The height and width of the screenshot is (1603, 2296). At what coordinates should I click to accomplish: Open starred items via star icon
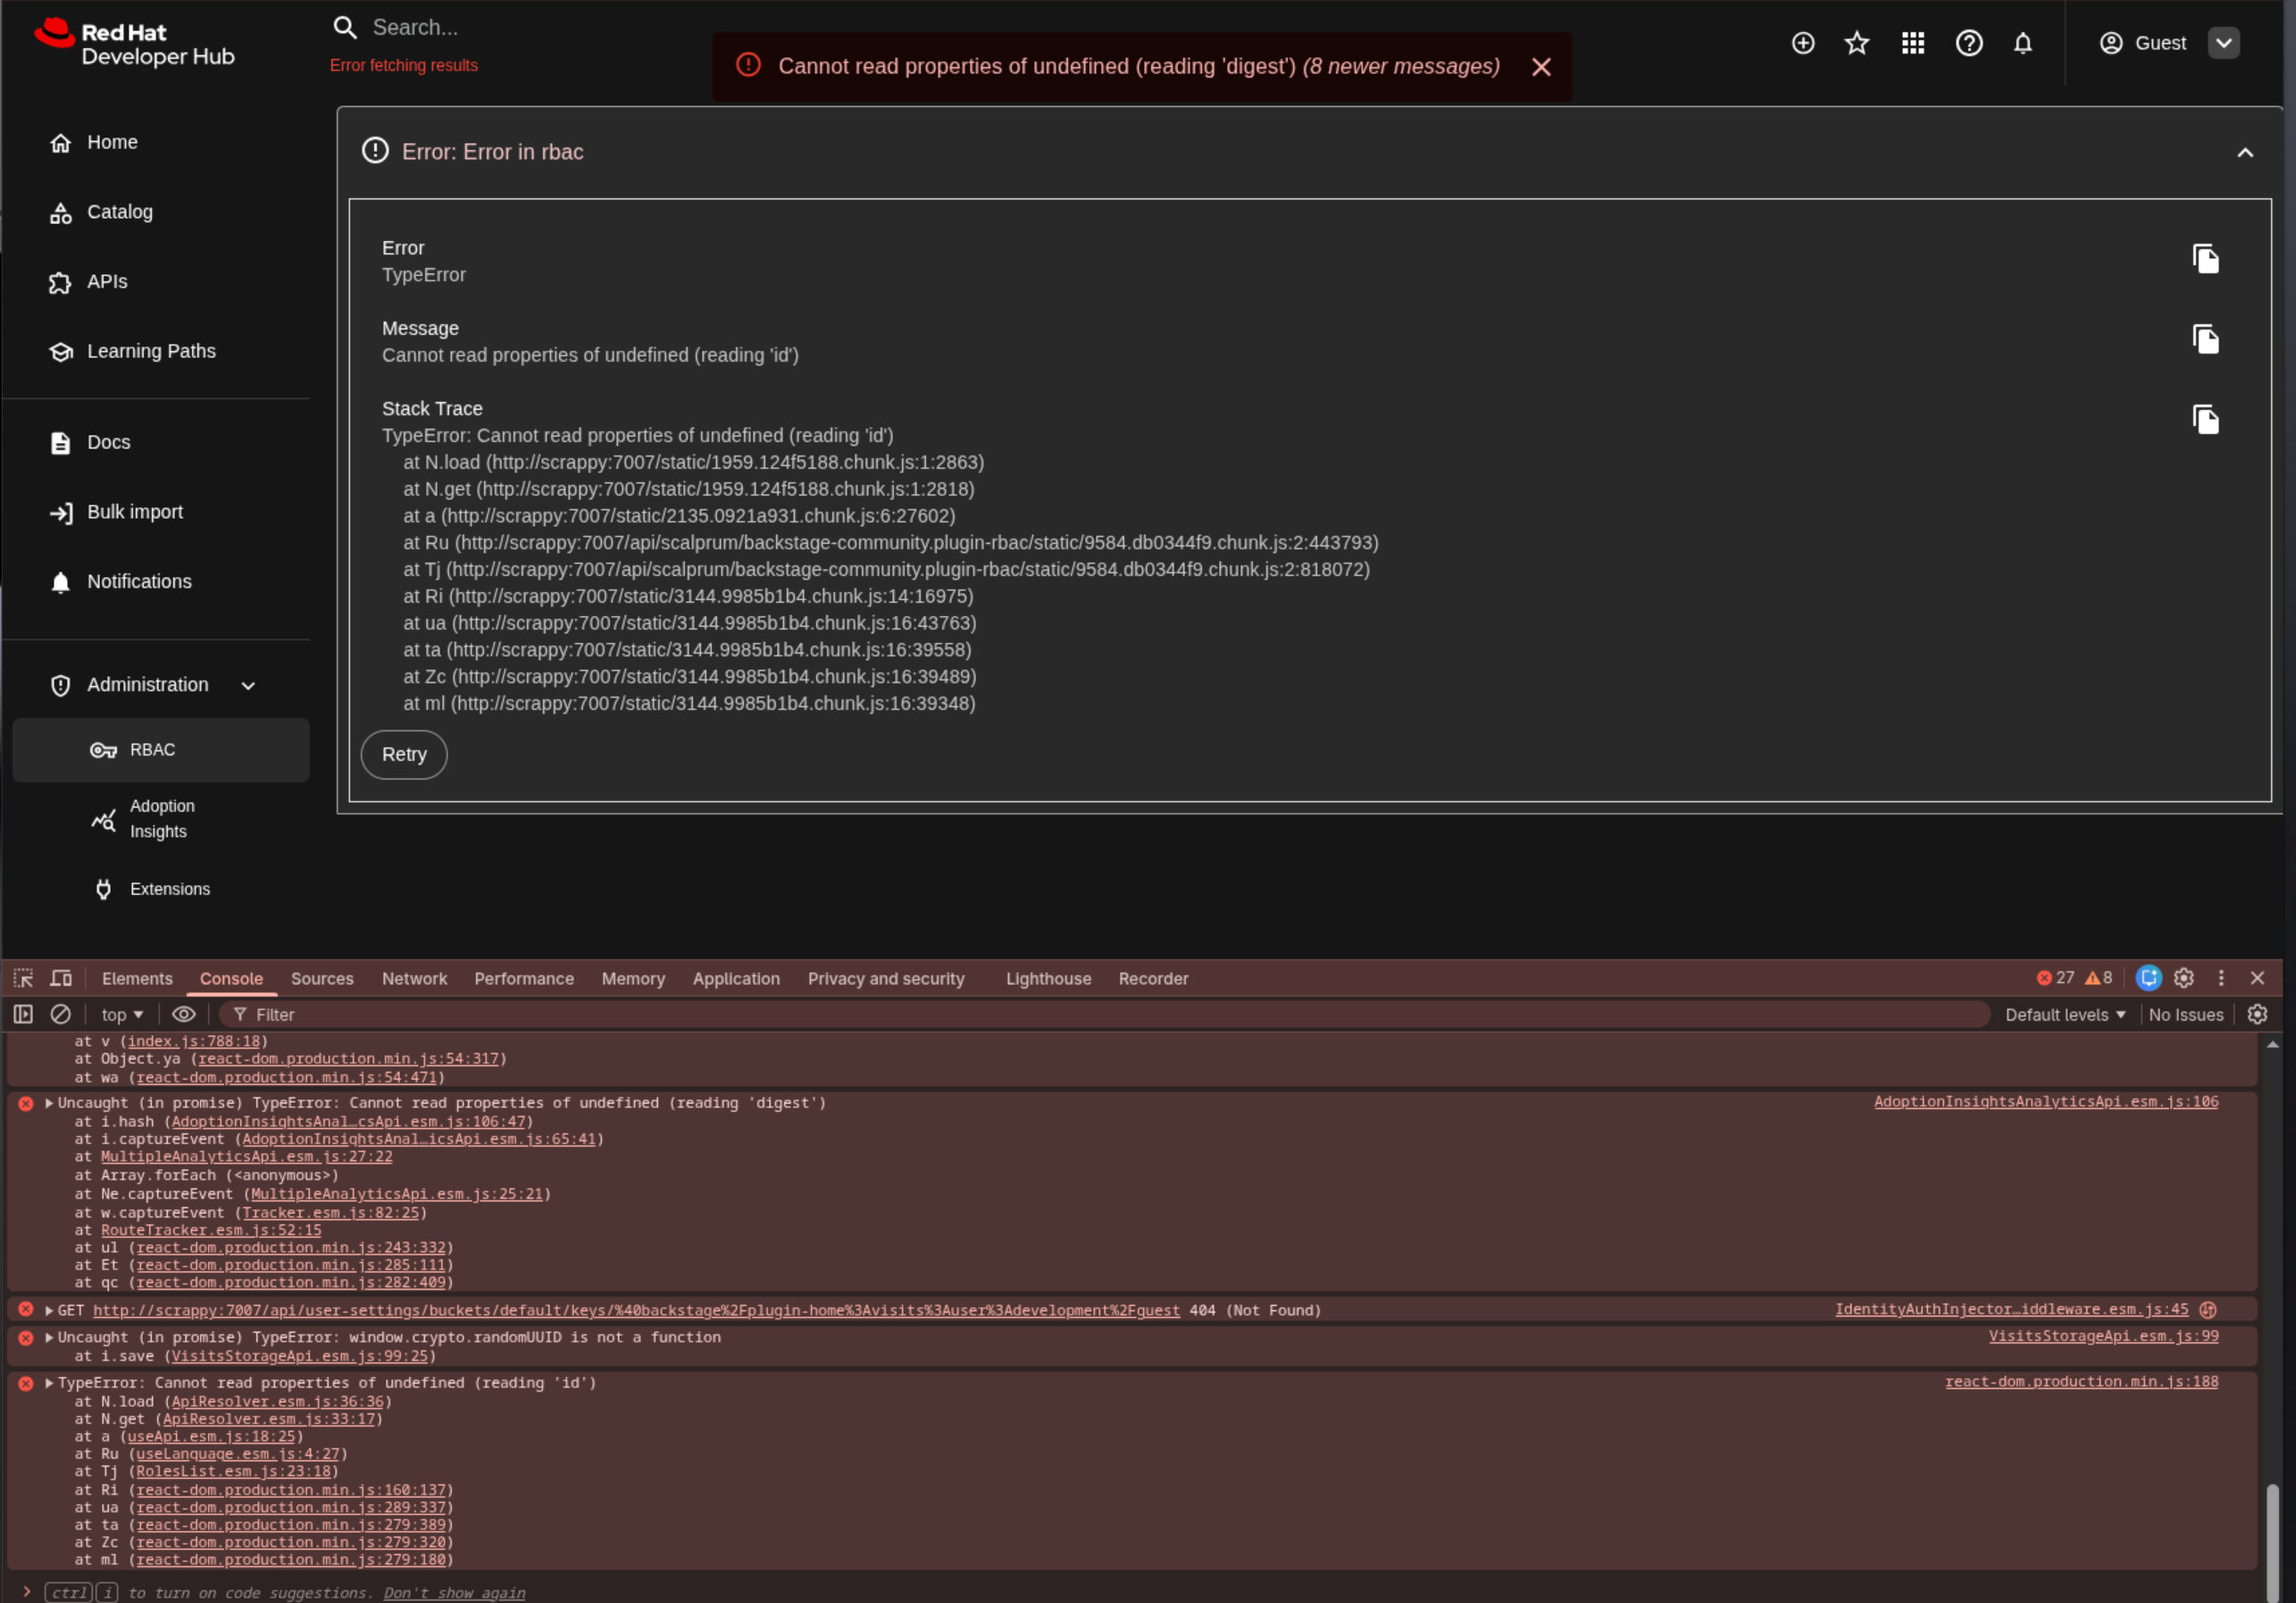1856,43
